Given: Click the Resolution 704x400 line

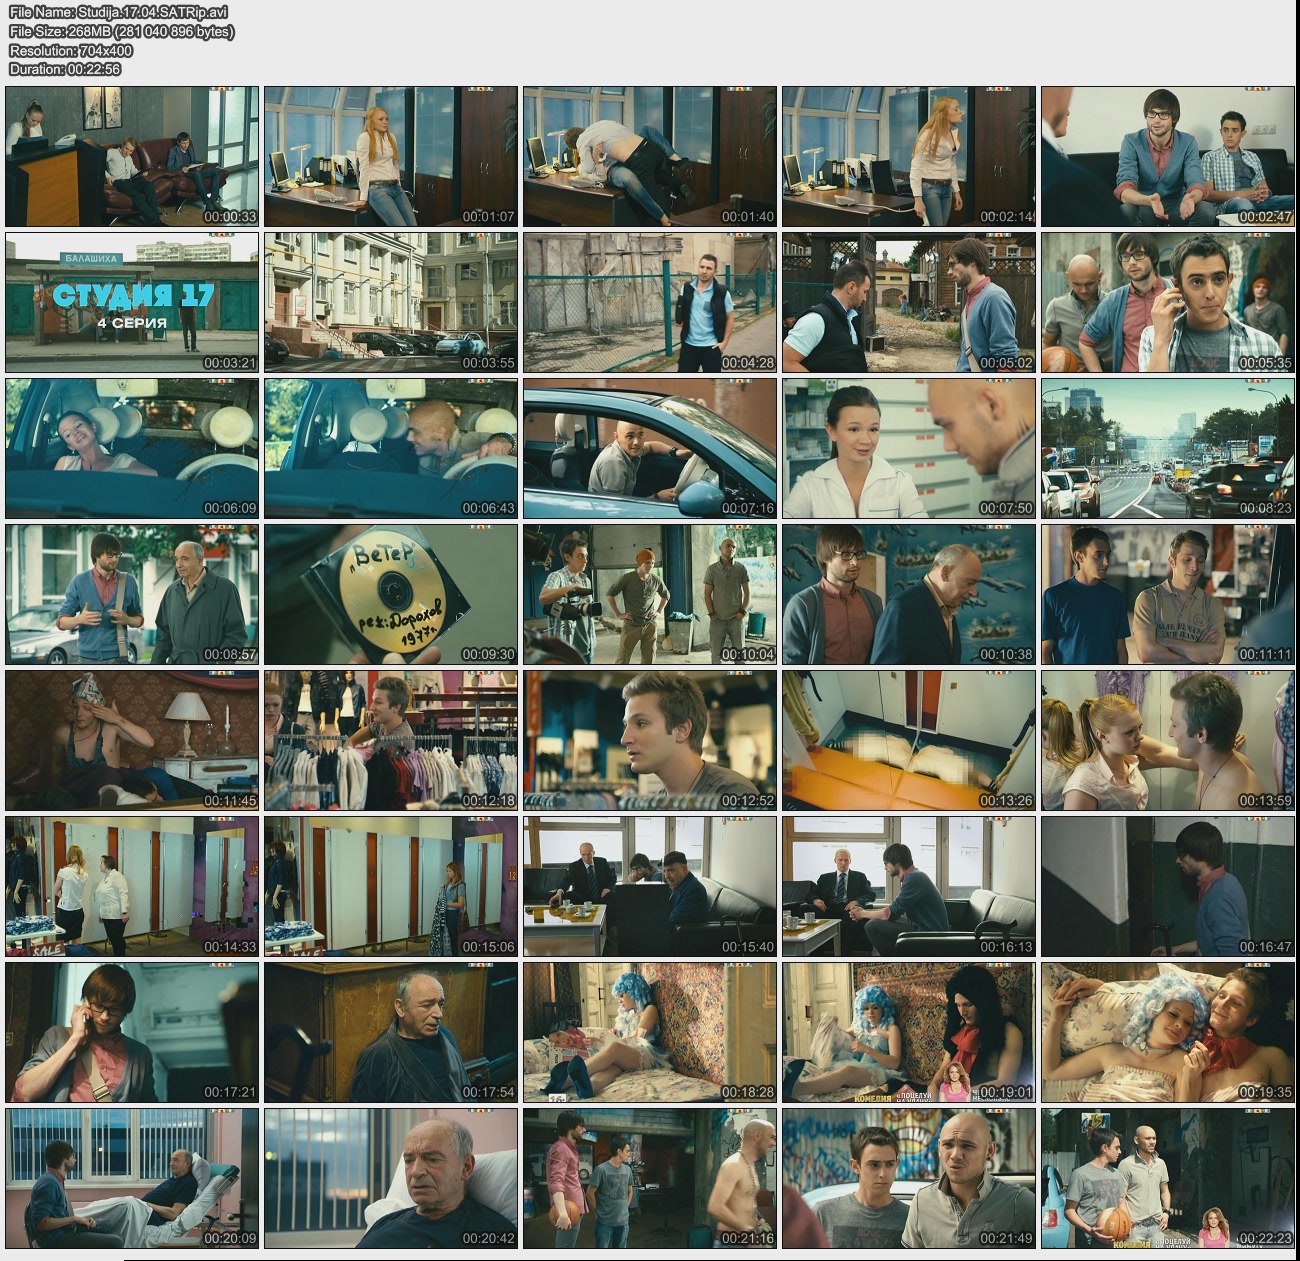Looking at the screenshot, I should pyautogui.click(x=71, y=50).
